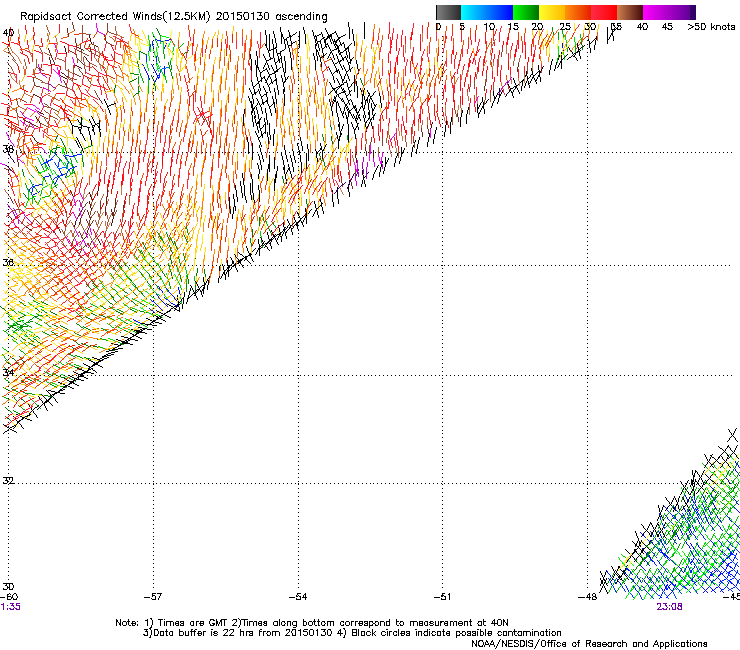
Task: Click the legend value '25'
Action: (x=565, y=27)
